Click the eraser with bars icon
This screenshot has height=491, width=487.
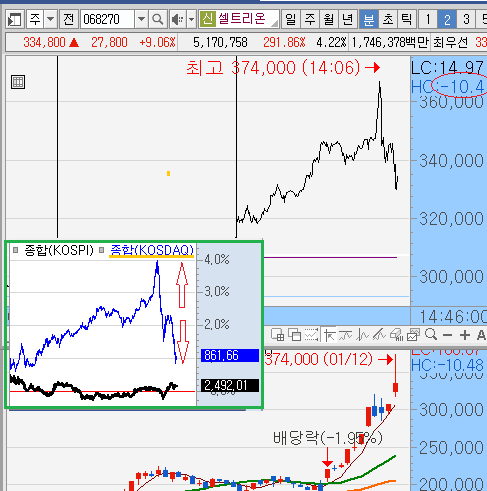[396, 335]
